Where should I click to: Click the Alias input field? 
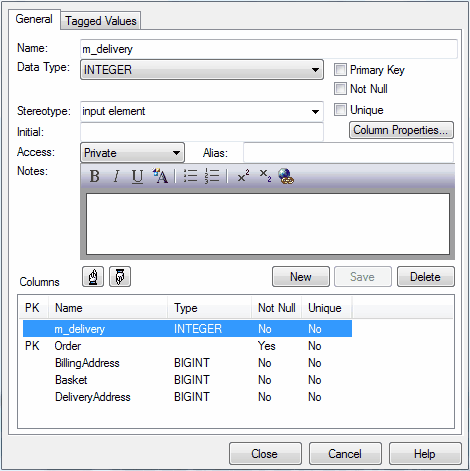coord(349,153)
